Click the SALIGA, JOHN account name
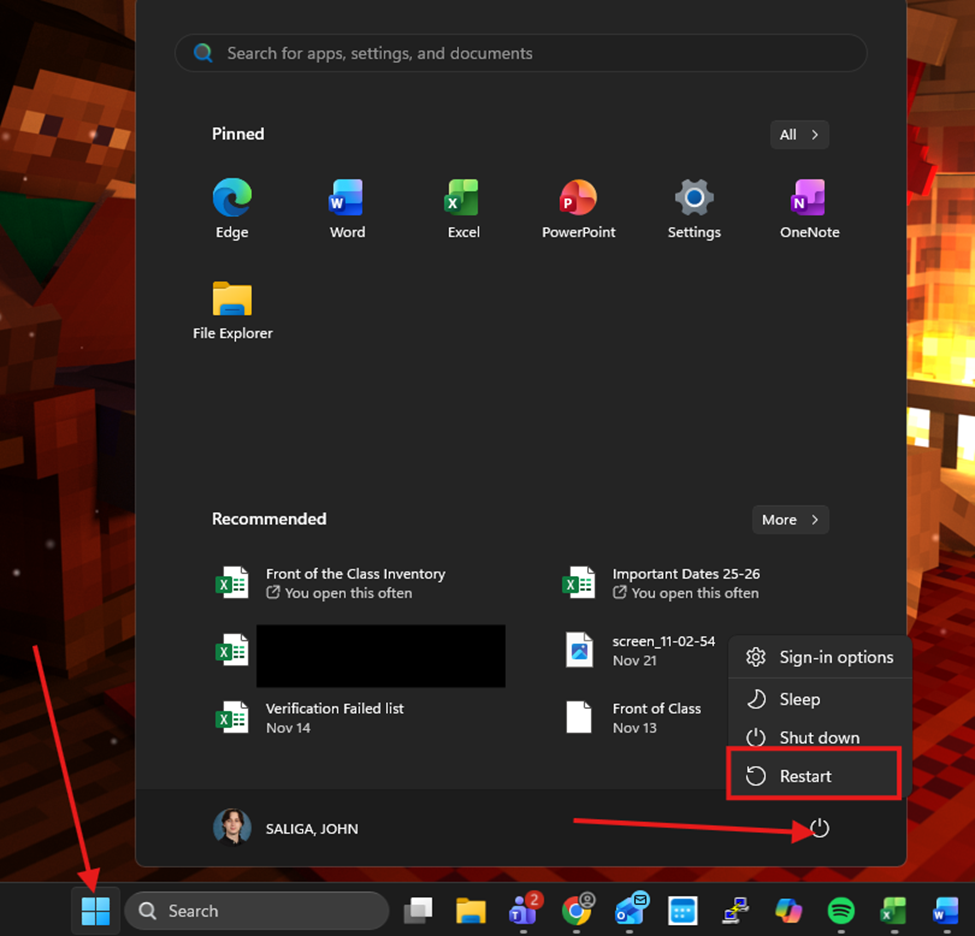 [x=312, y=828]
